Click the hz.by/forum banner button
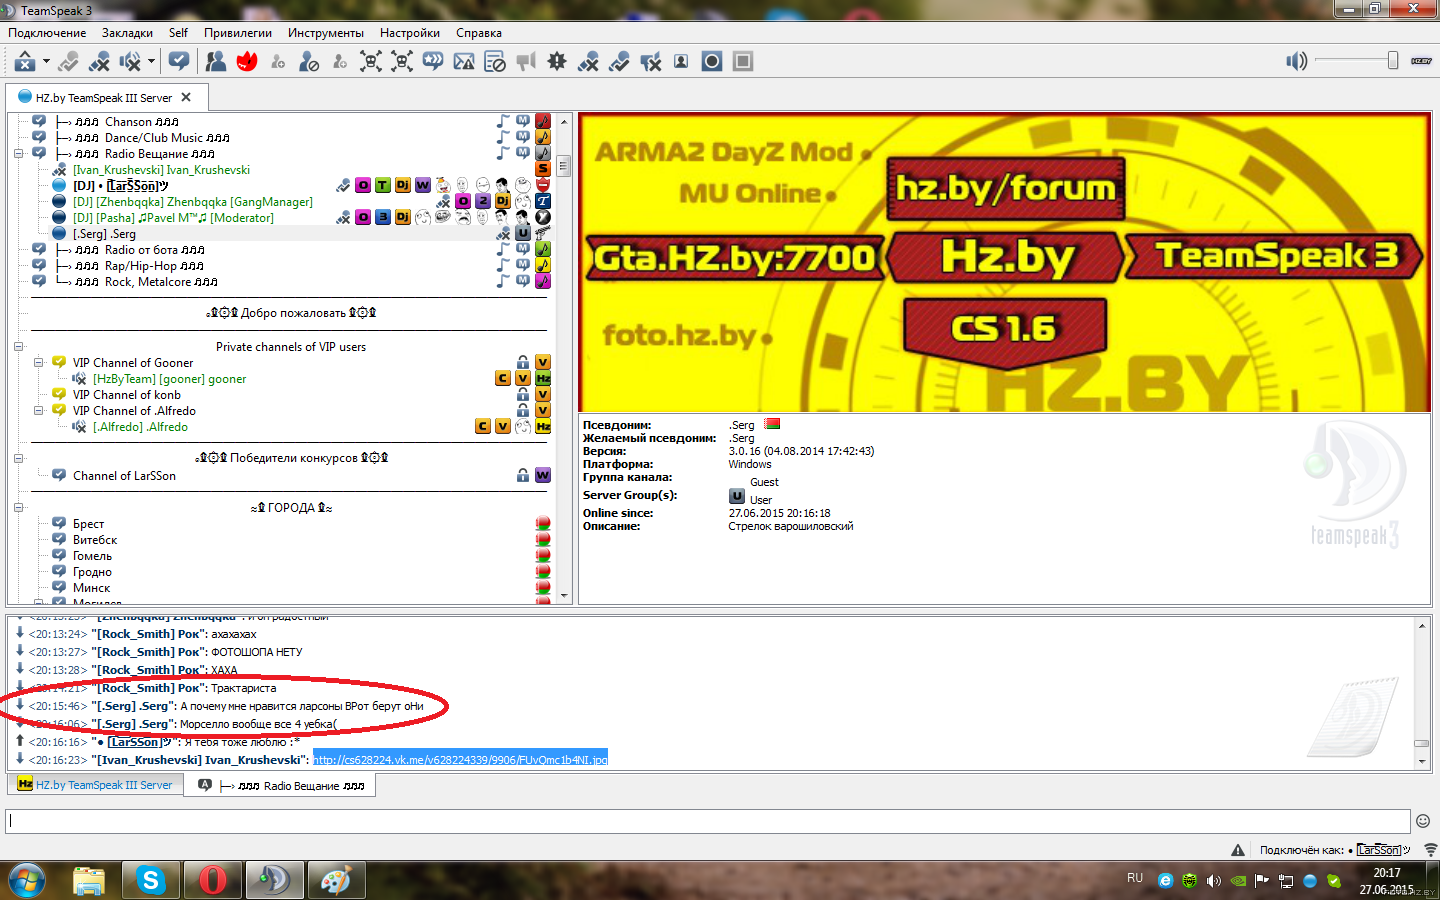Screen dimensions: 1440x900 pos(1005,188)
